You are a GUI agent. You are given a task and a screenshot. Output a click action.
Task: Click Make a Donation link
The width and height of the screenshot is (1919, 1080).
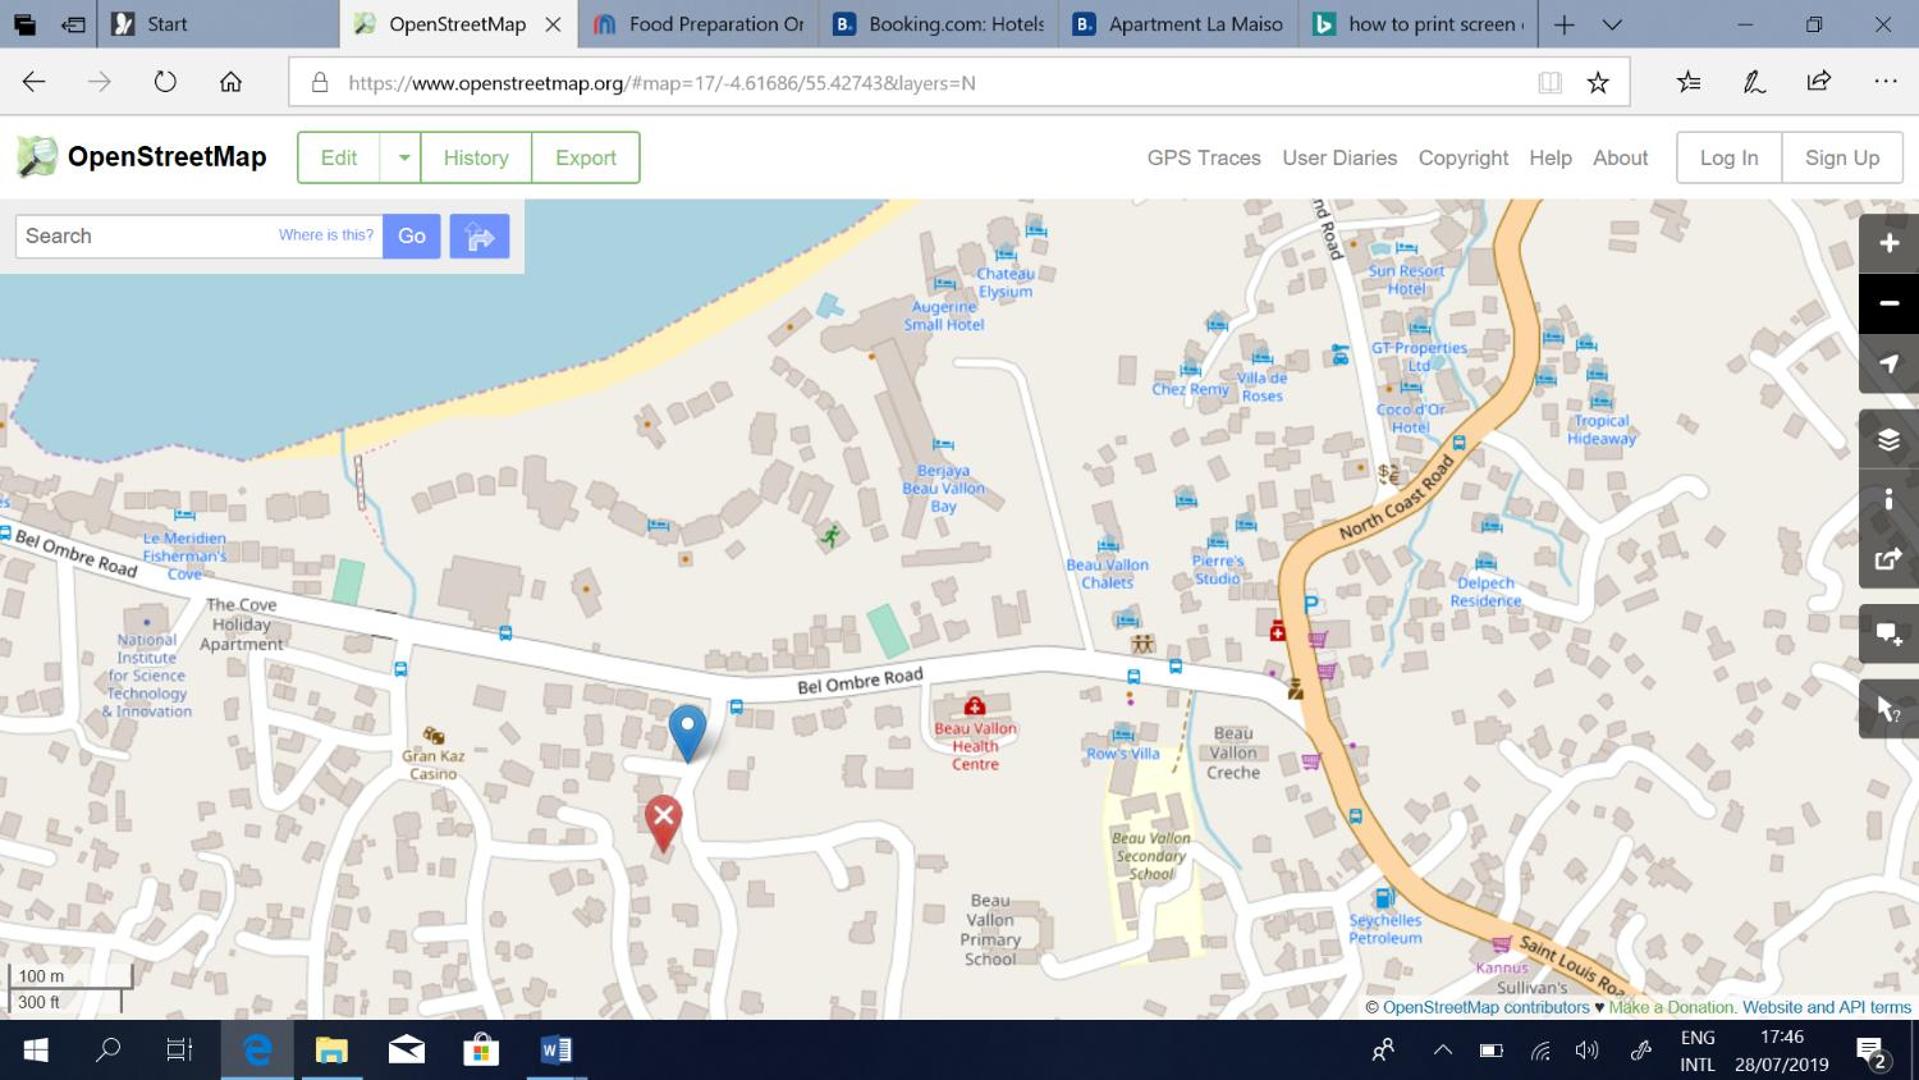[1671, 1007]
